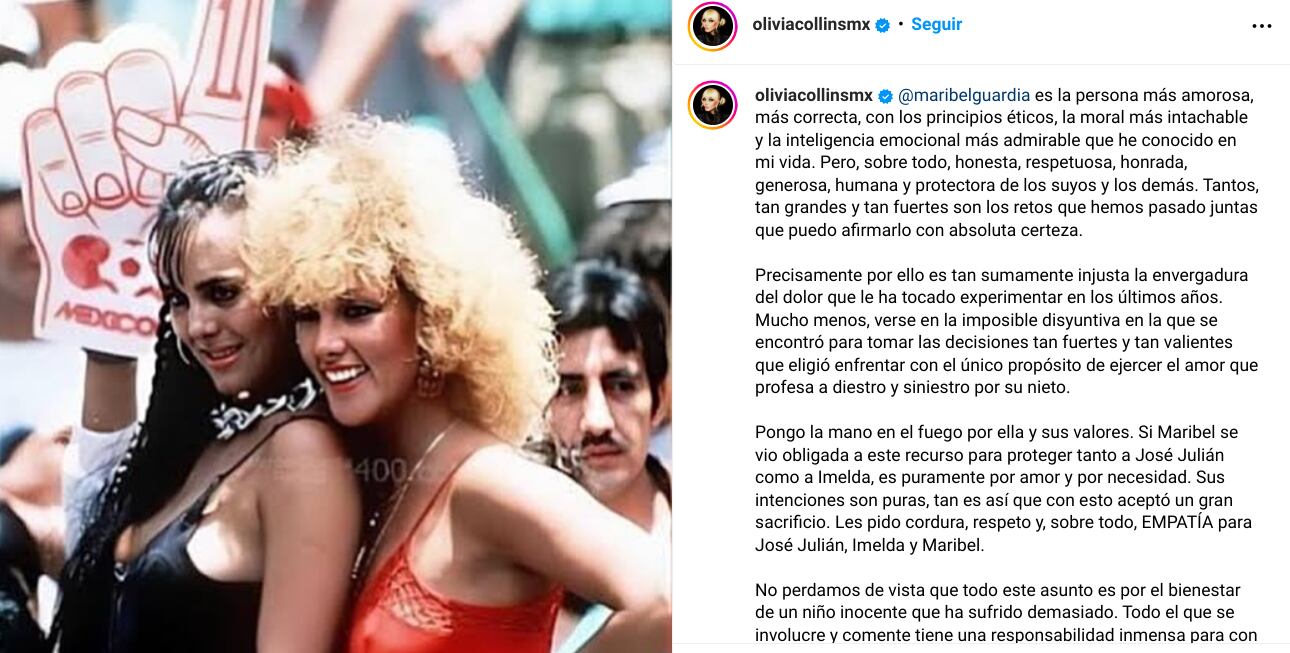Image resolution: width=1290 pixels, height=653 pixels.
Task: Open the profile avatar beside the caption
Action: point(713,106)
